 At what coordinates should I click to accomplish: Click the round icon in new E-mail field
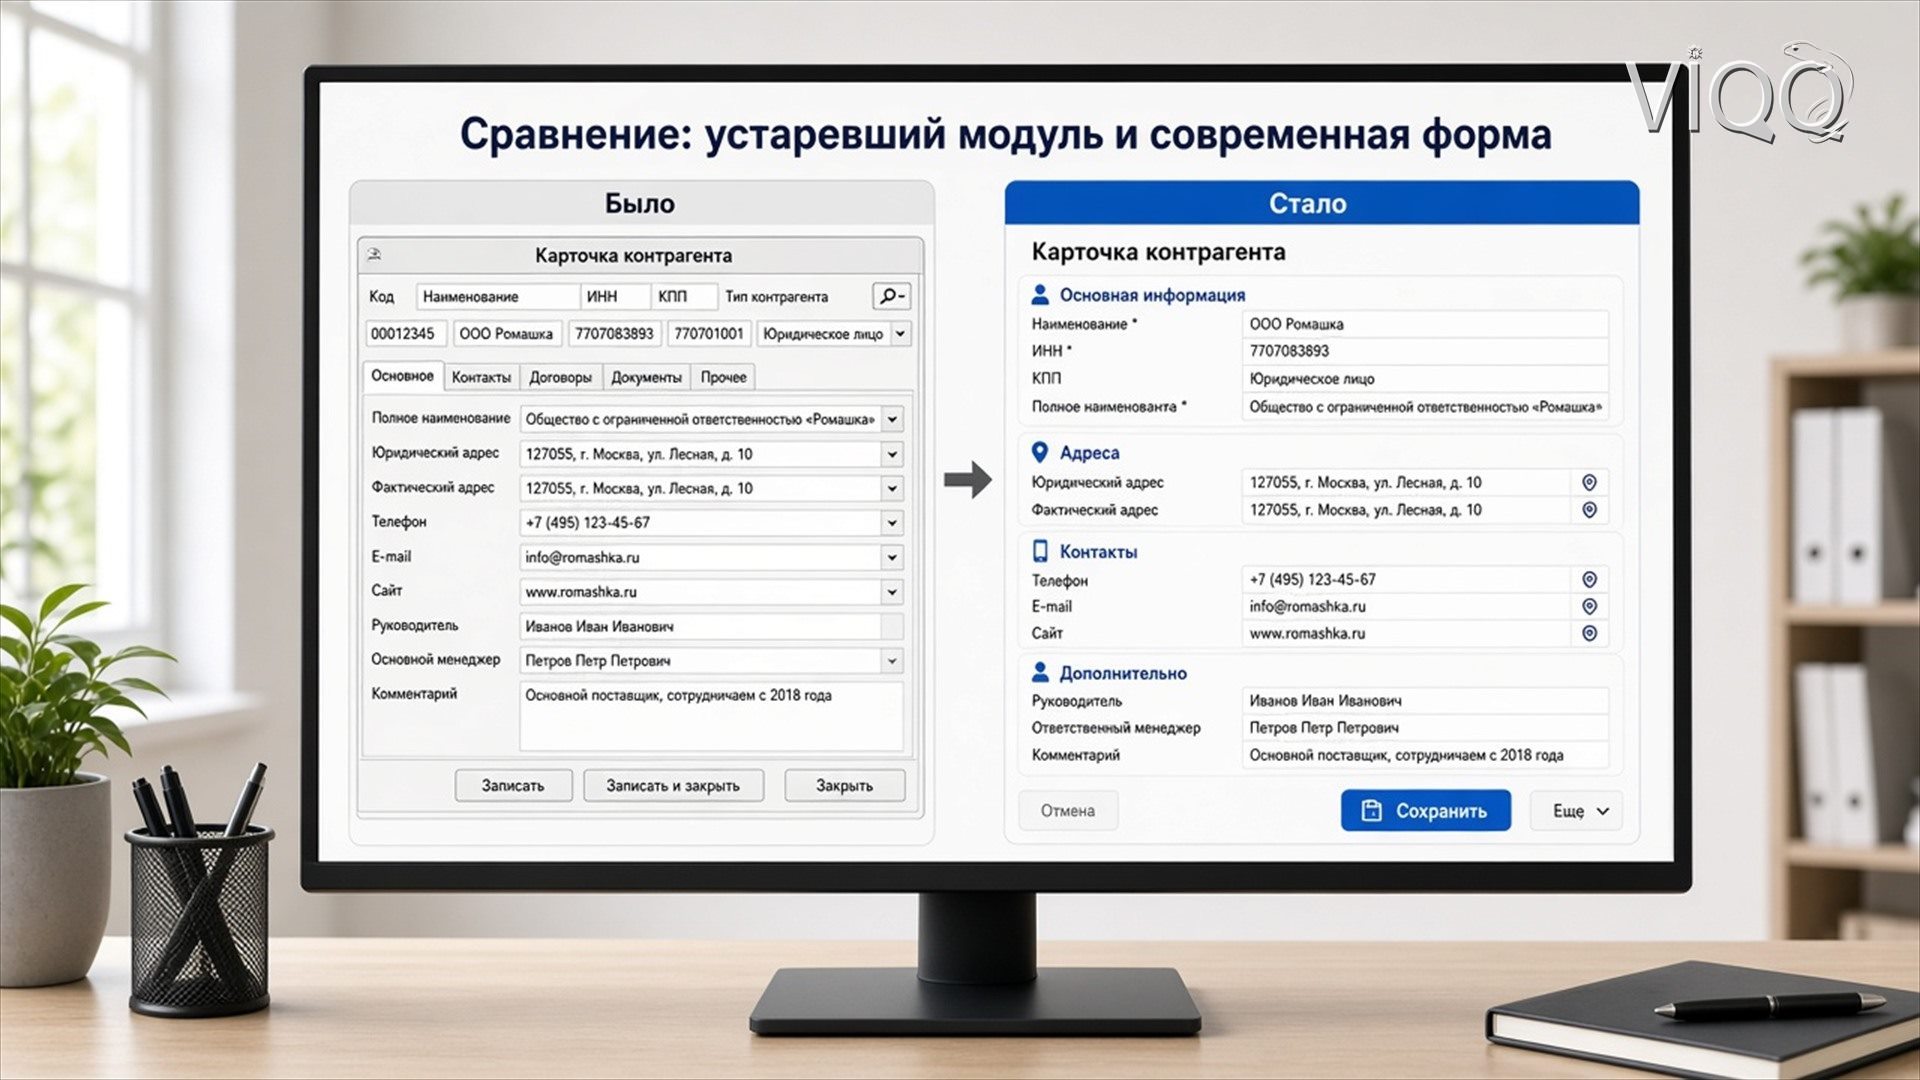(x=1589, y=606)
